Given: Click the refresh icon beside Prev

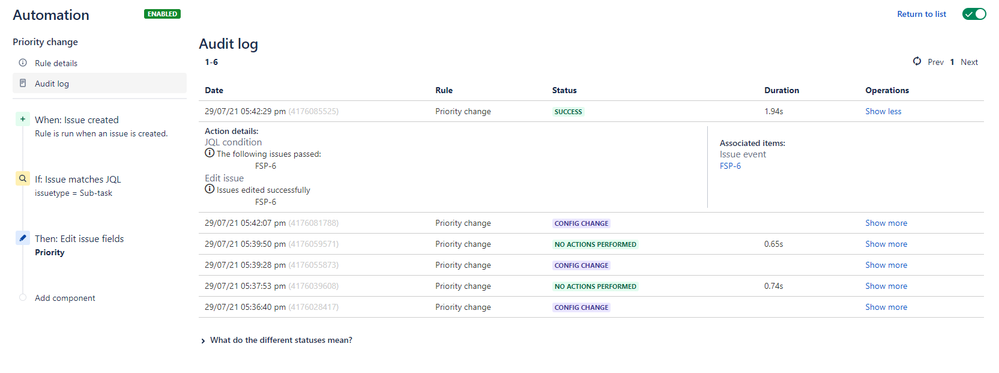Looking at the screenshot, I should pyautogui.click(x=917, y=61).
